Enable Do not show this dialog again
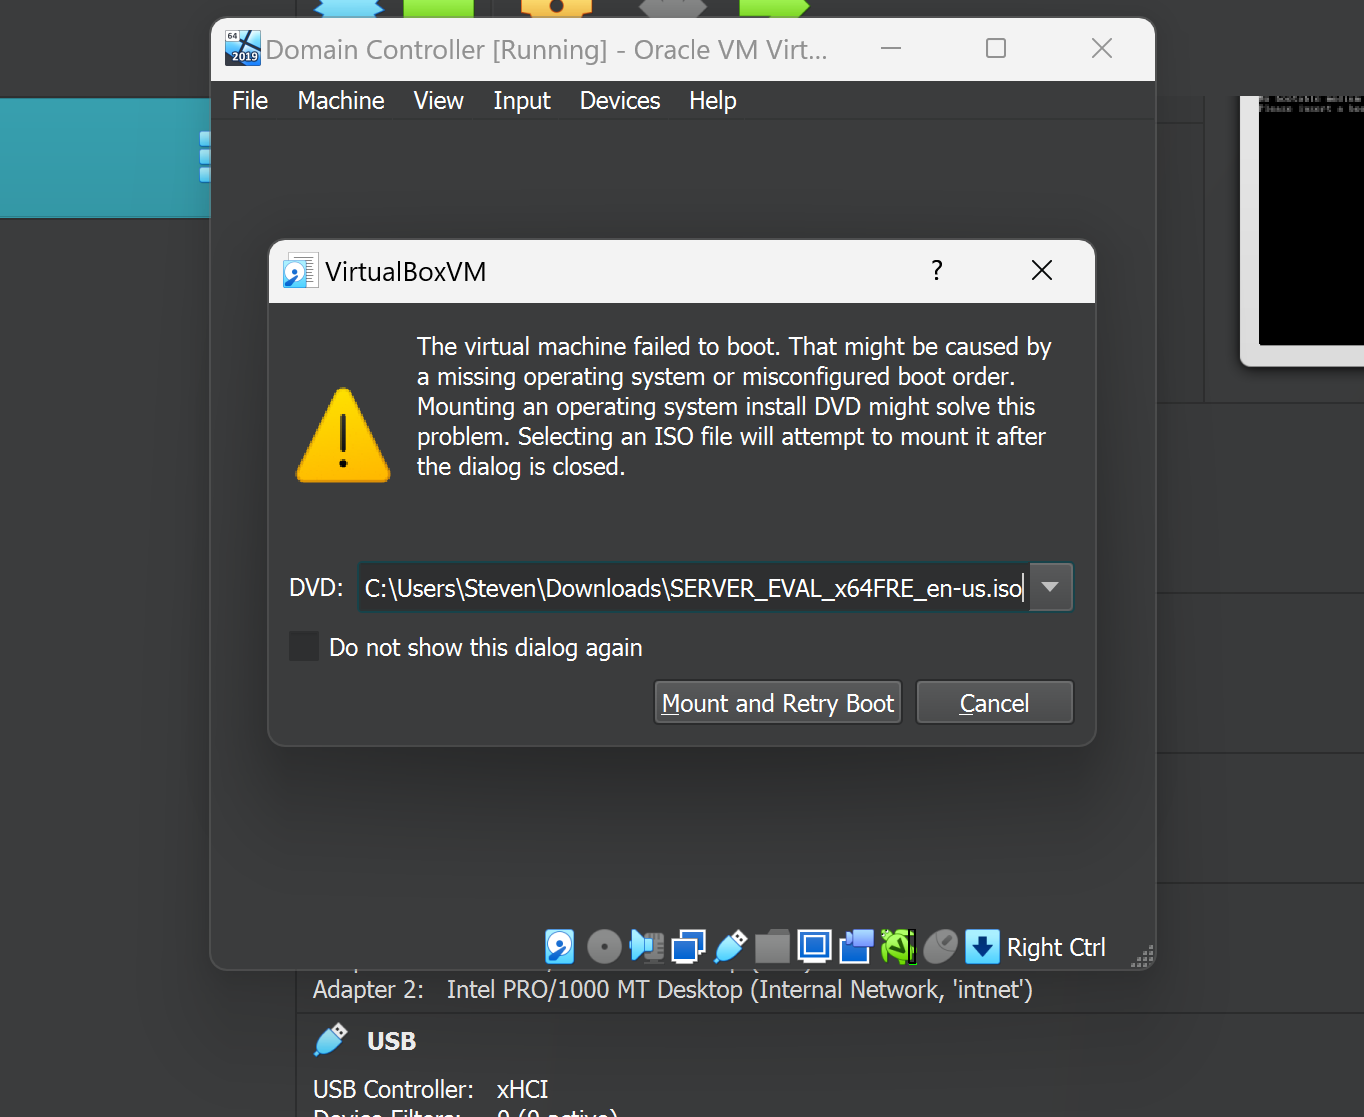 pyautogui.click(x=304, y=646)
